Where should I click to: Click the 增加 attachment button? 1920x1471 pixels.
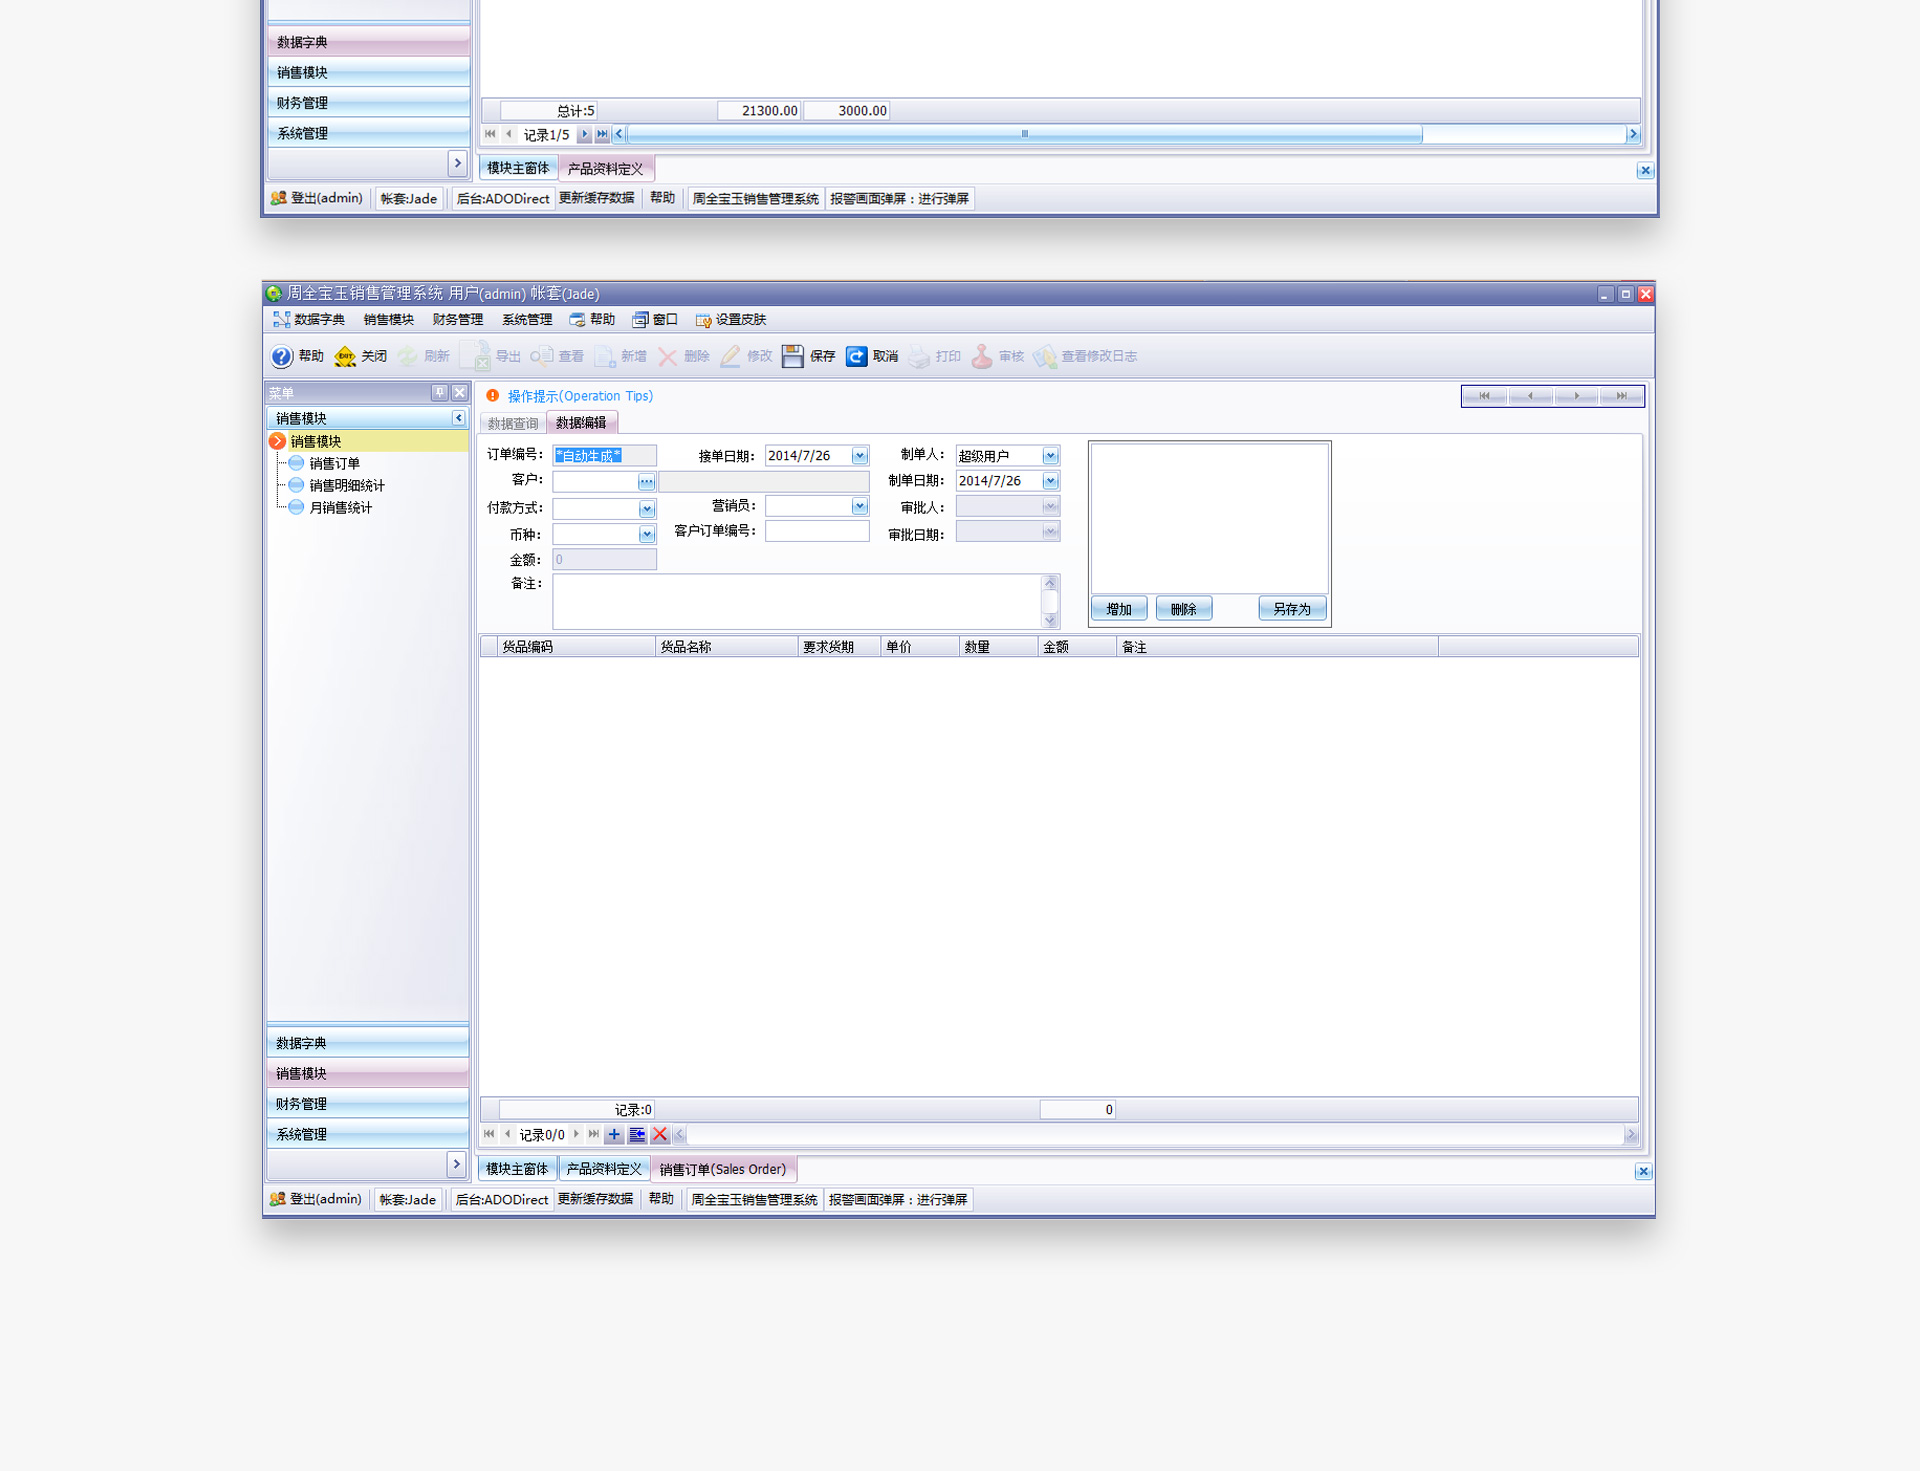[x=1118, y=609]
